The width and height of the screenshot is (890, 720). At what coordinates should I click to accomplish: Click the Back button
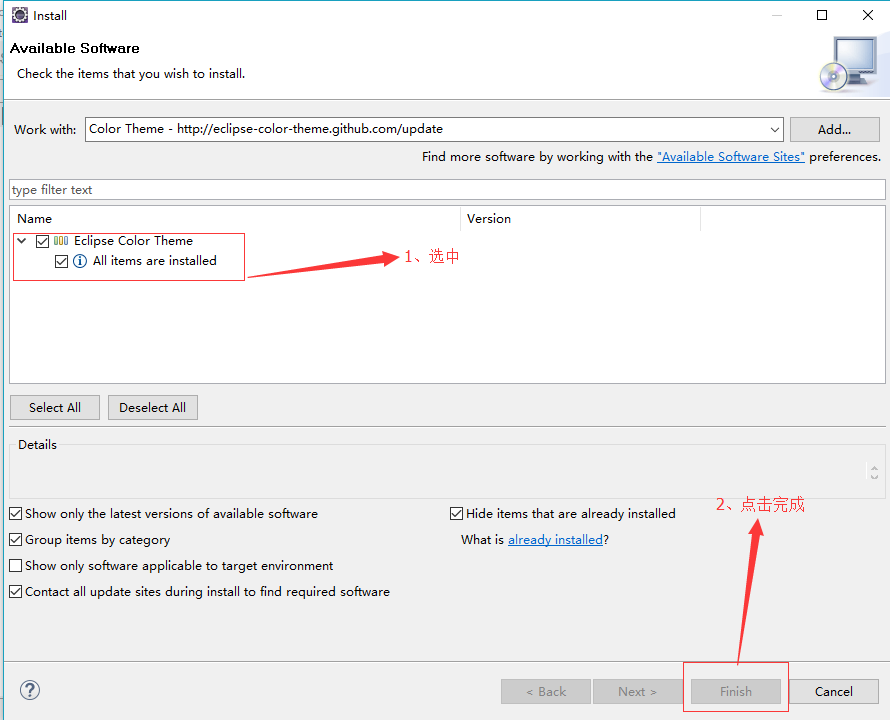(x=546, y=692)
